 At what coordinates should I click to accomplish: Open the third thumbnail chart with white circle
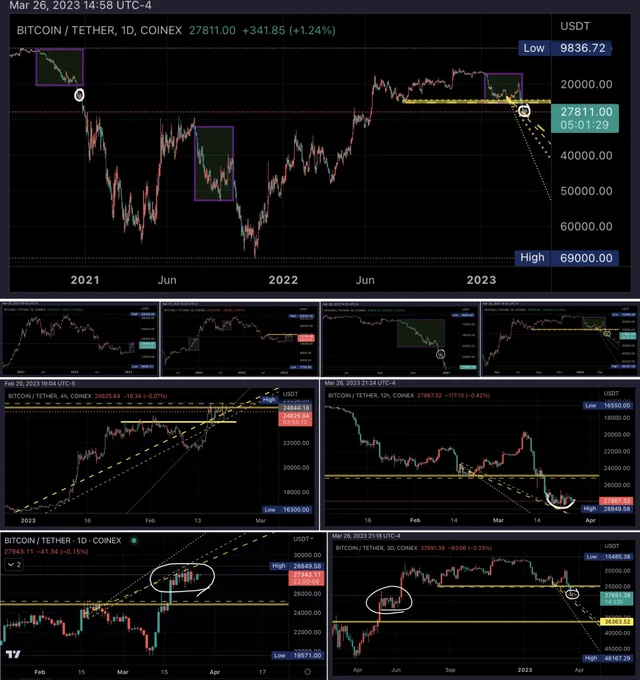pos(400,339)
